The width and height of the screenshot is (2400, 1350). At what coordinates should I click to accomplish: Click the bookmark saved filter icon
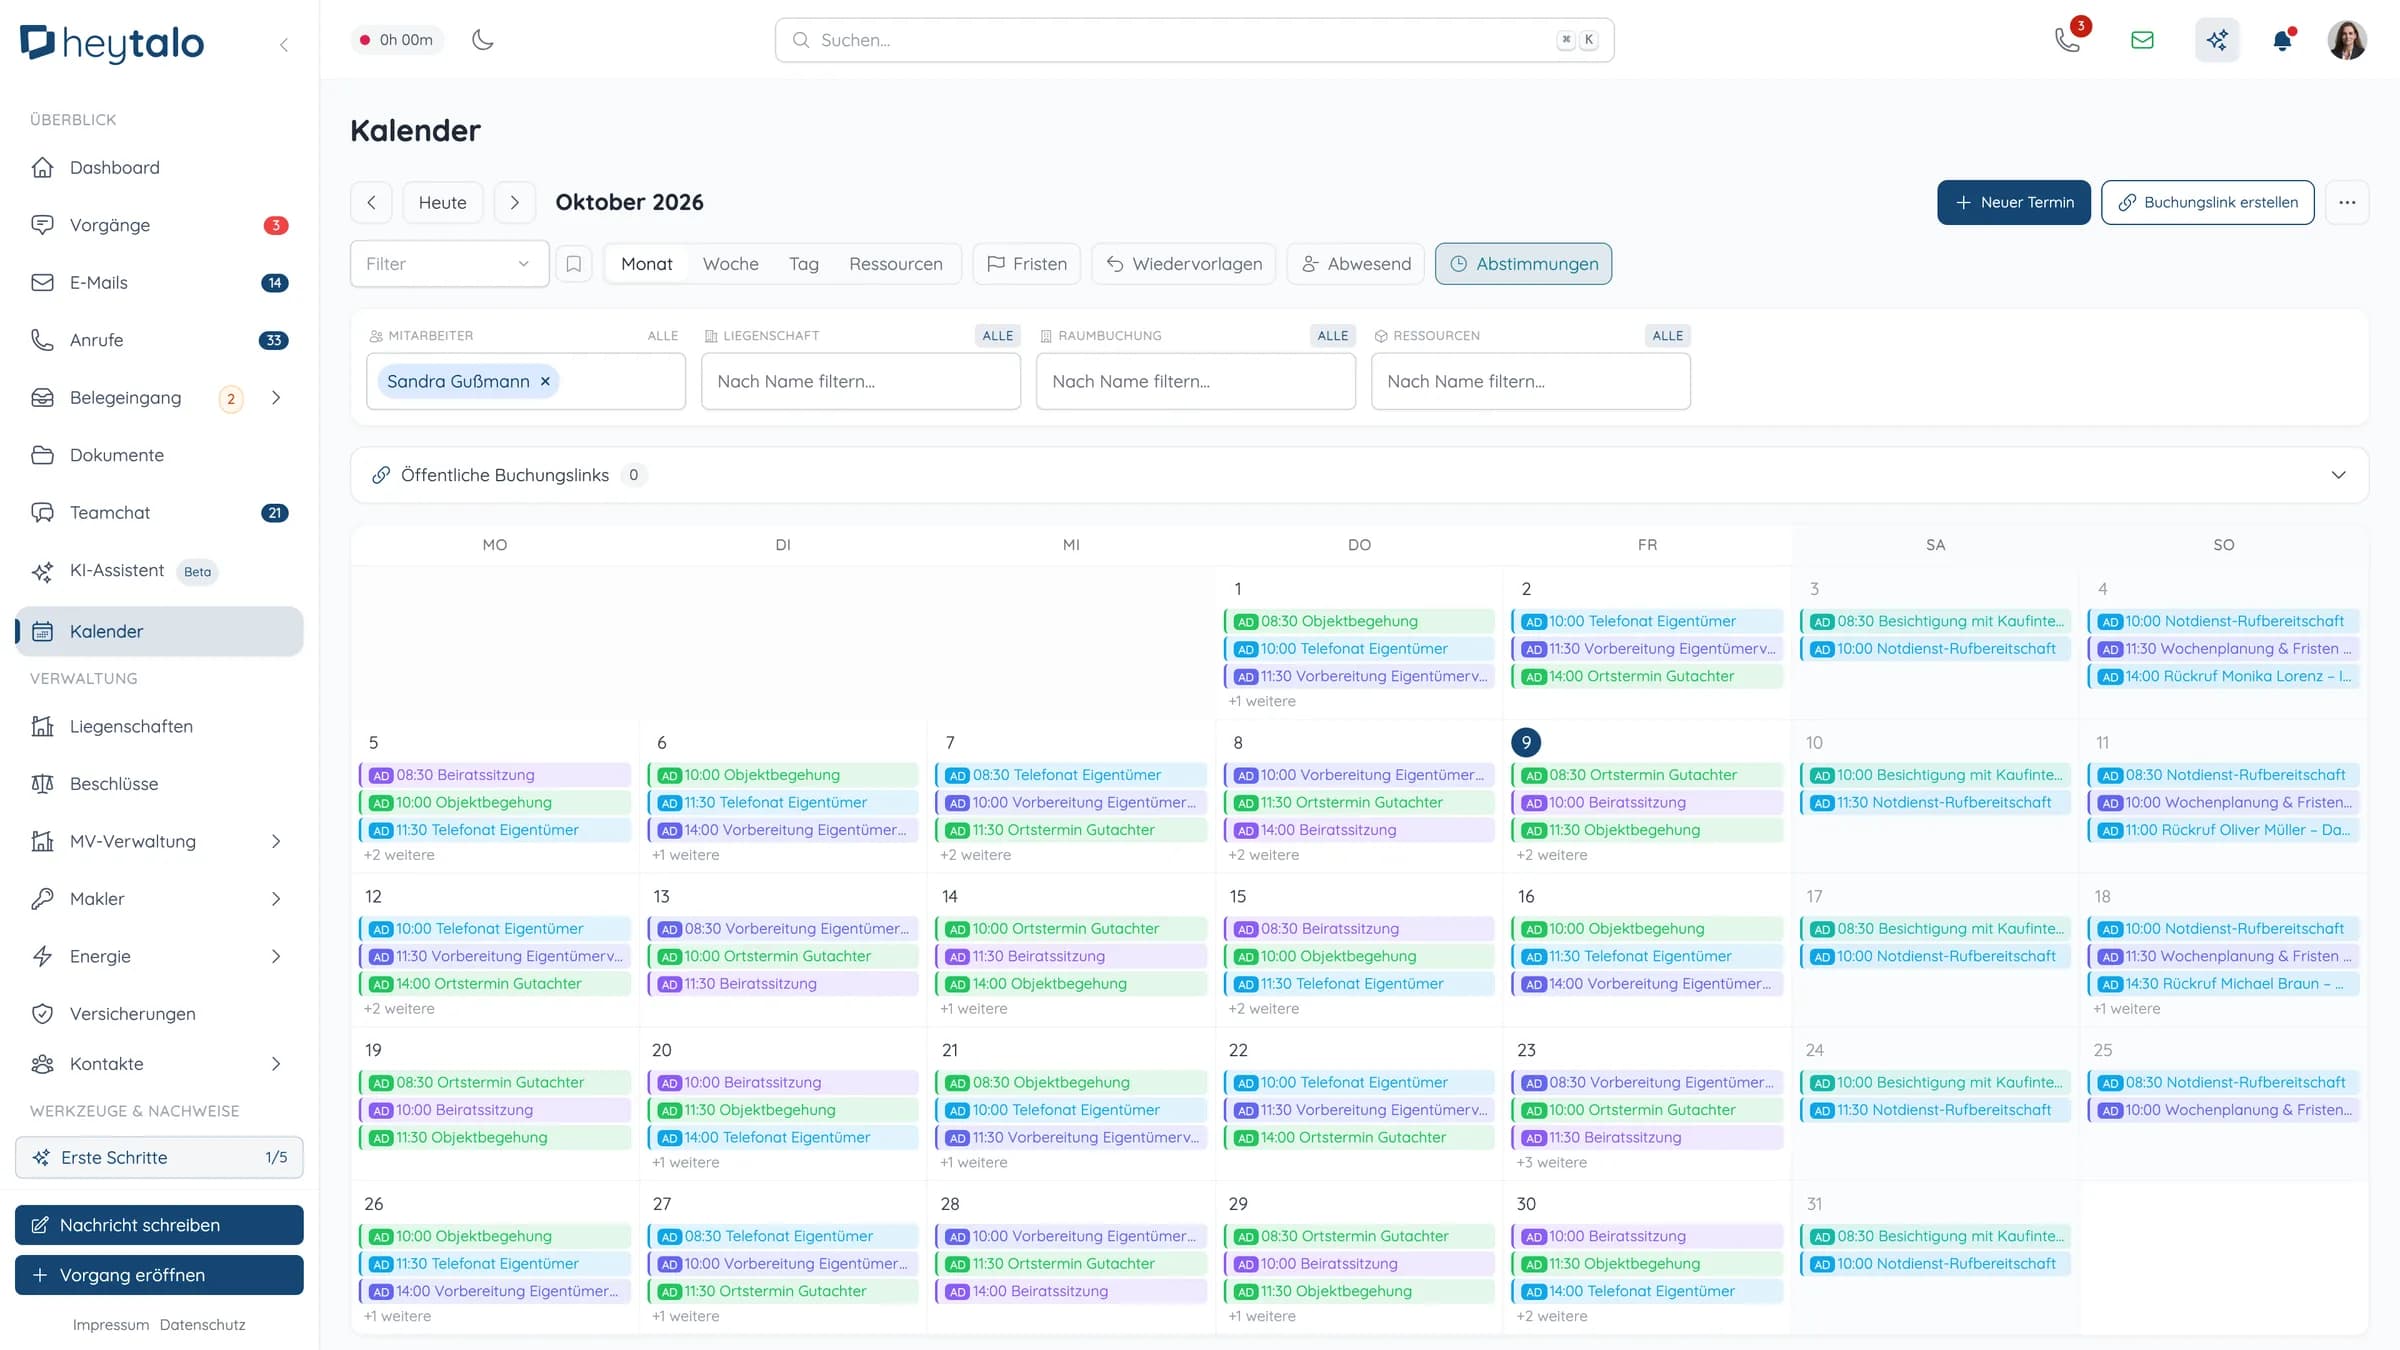tap(574, 264)
